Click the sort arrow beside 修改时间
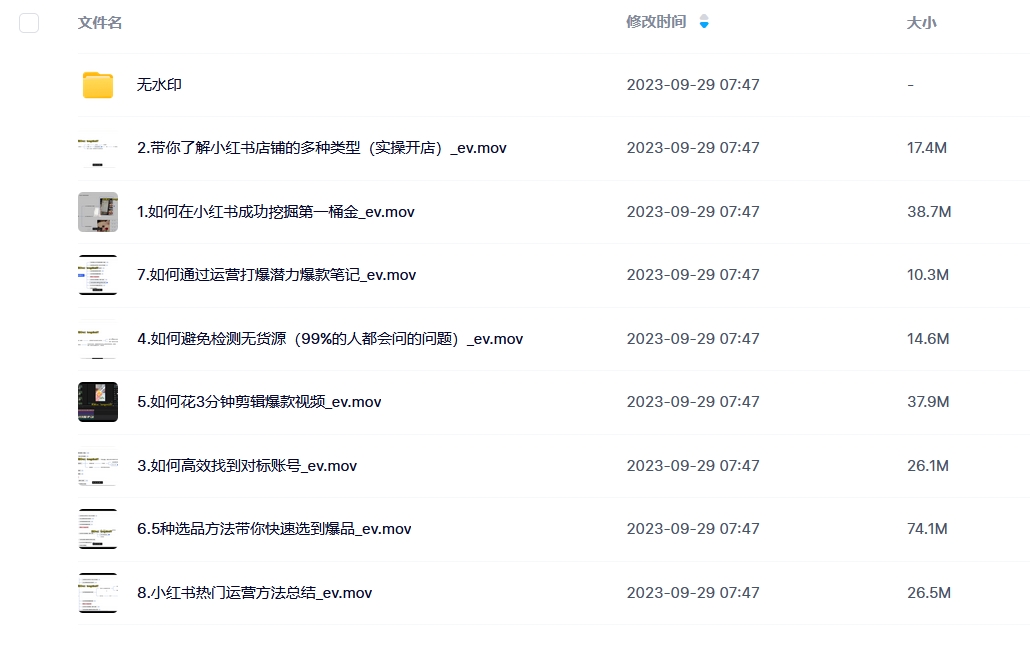The height and width of the screenshot is (659, 1030). pyautogui.click(x=704, y=22)
